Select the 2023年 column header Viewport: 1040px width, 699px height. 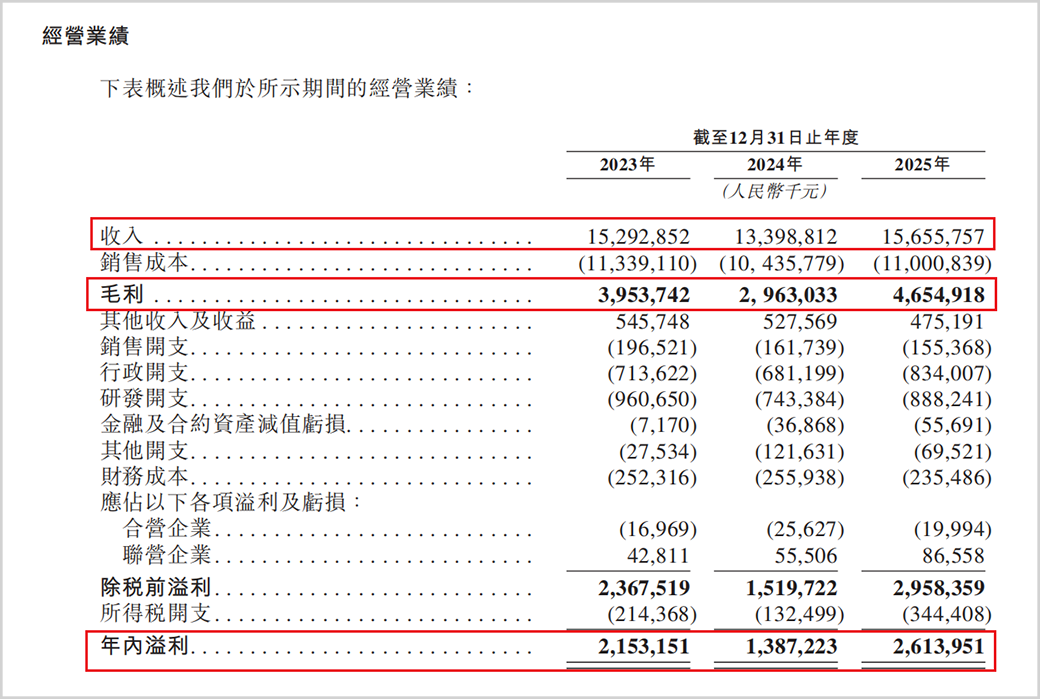pos(626,165)
